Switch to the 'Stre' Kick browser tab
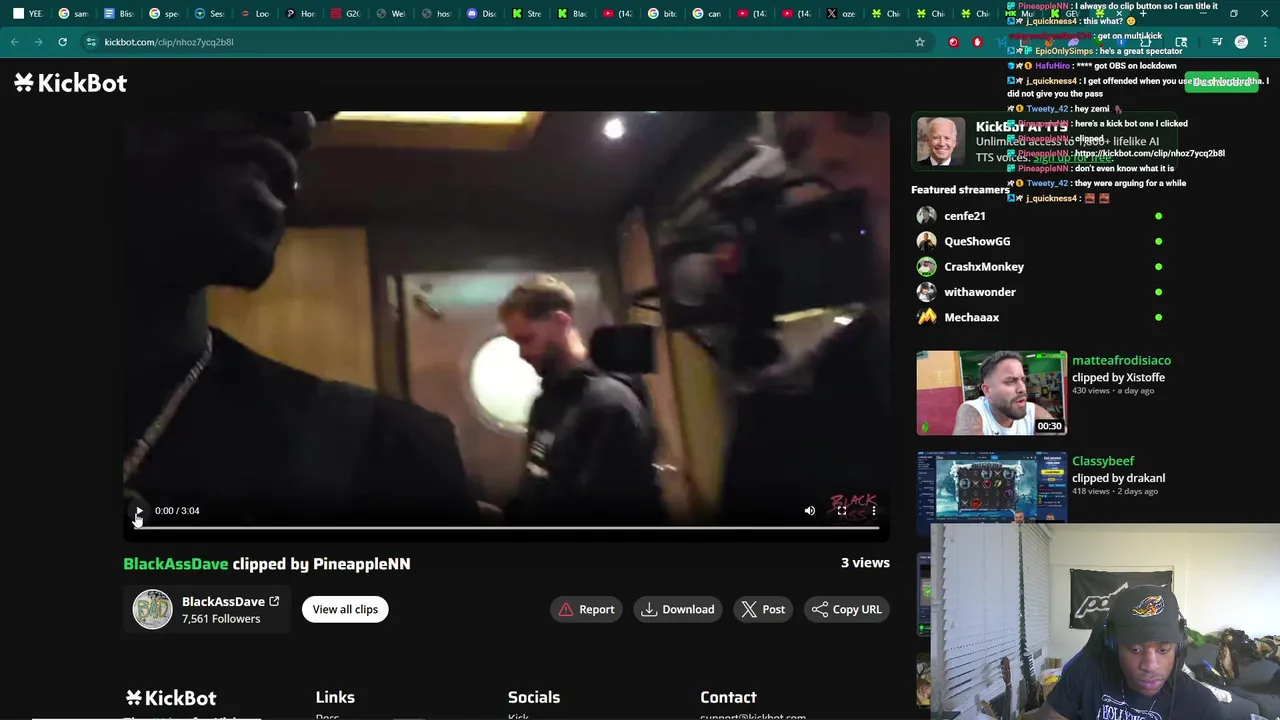 pos(527,14)
